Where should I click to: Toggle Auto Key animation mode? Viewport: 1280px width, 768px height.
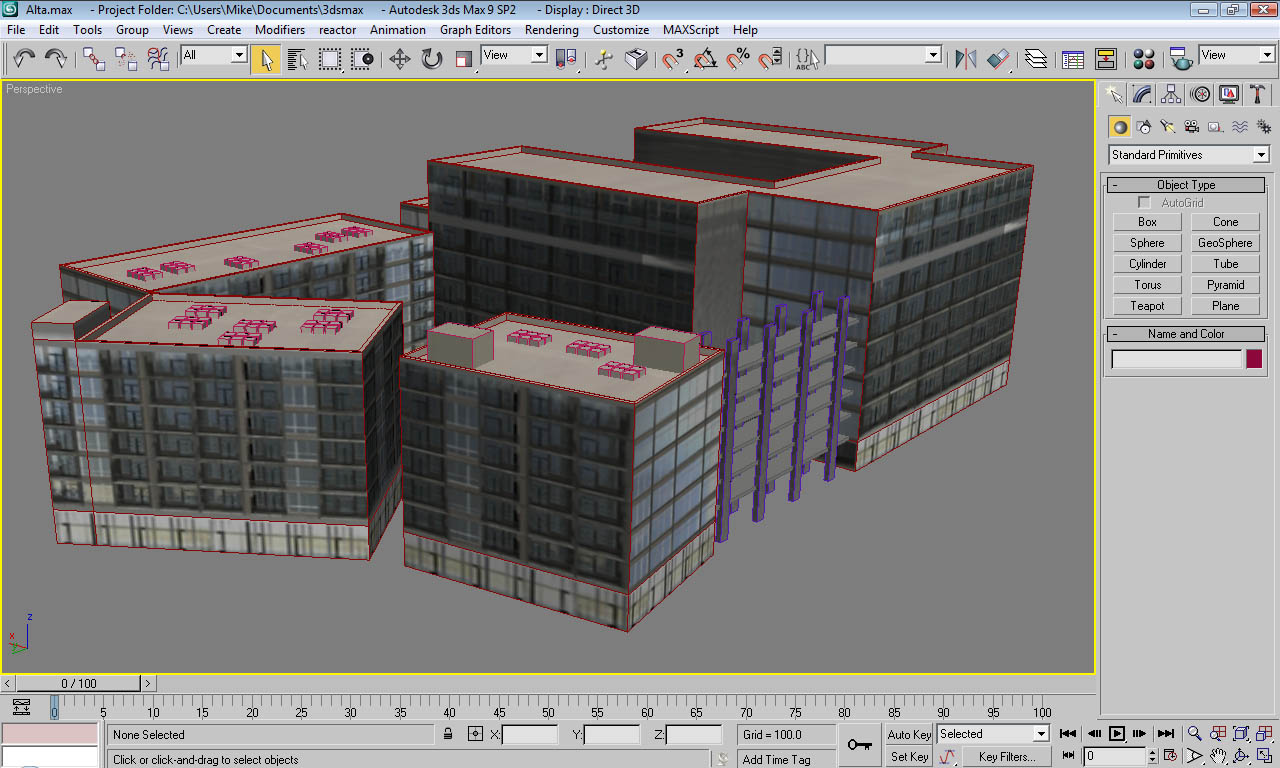coord(909,735)
